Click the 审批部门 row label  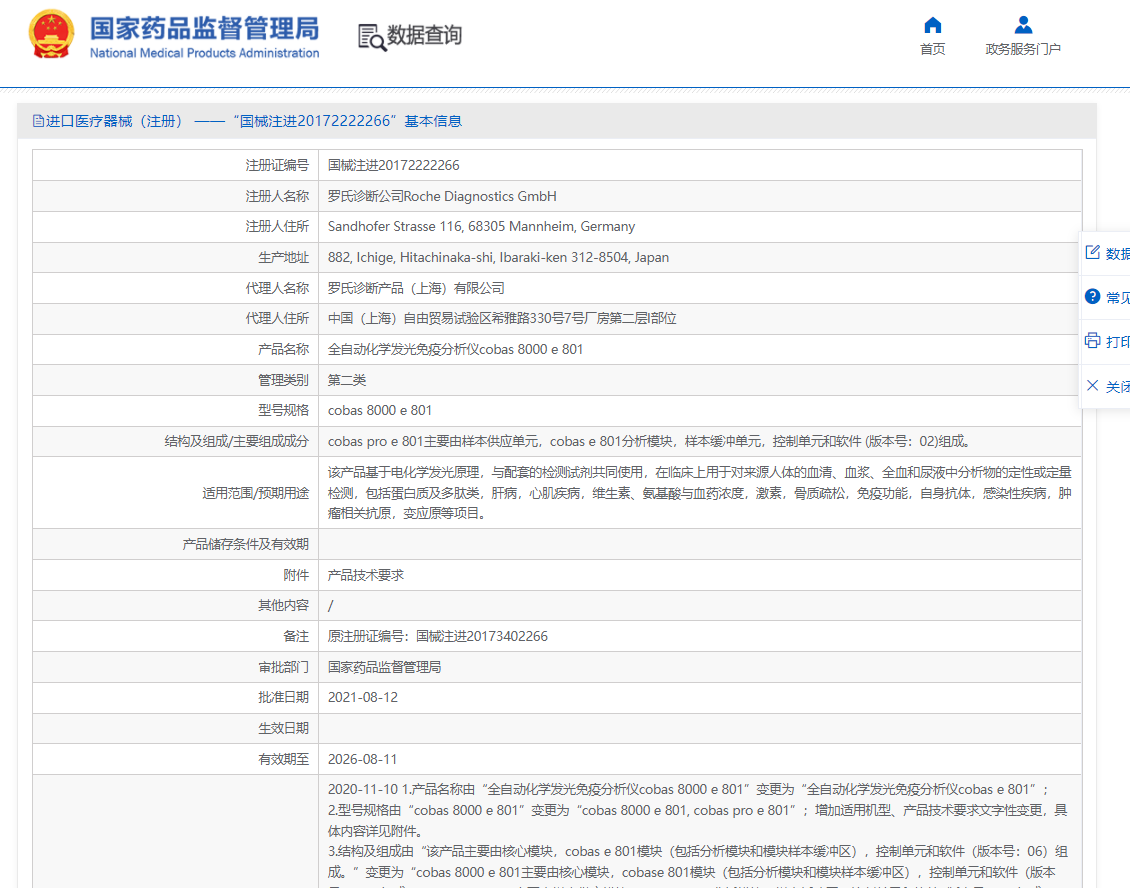[283, 667]
